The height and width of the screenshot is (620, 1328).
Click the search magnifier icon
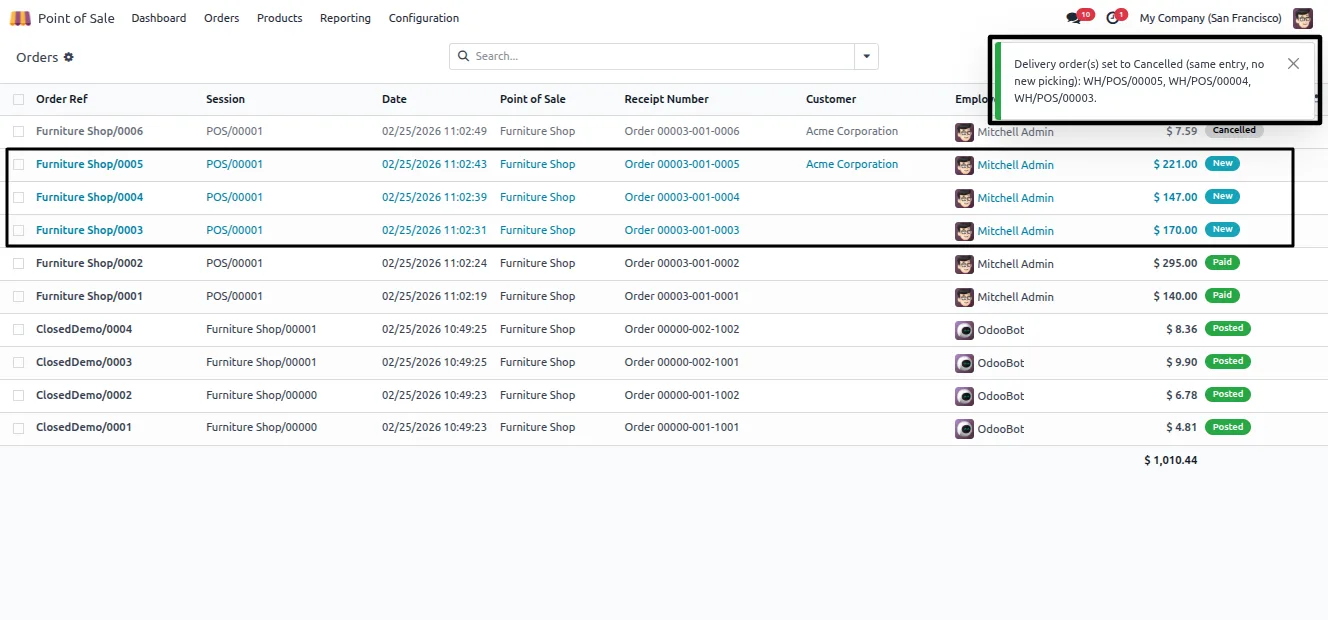[463, 56]
